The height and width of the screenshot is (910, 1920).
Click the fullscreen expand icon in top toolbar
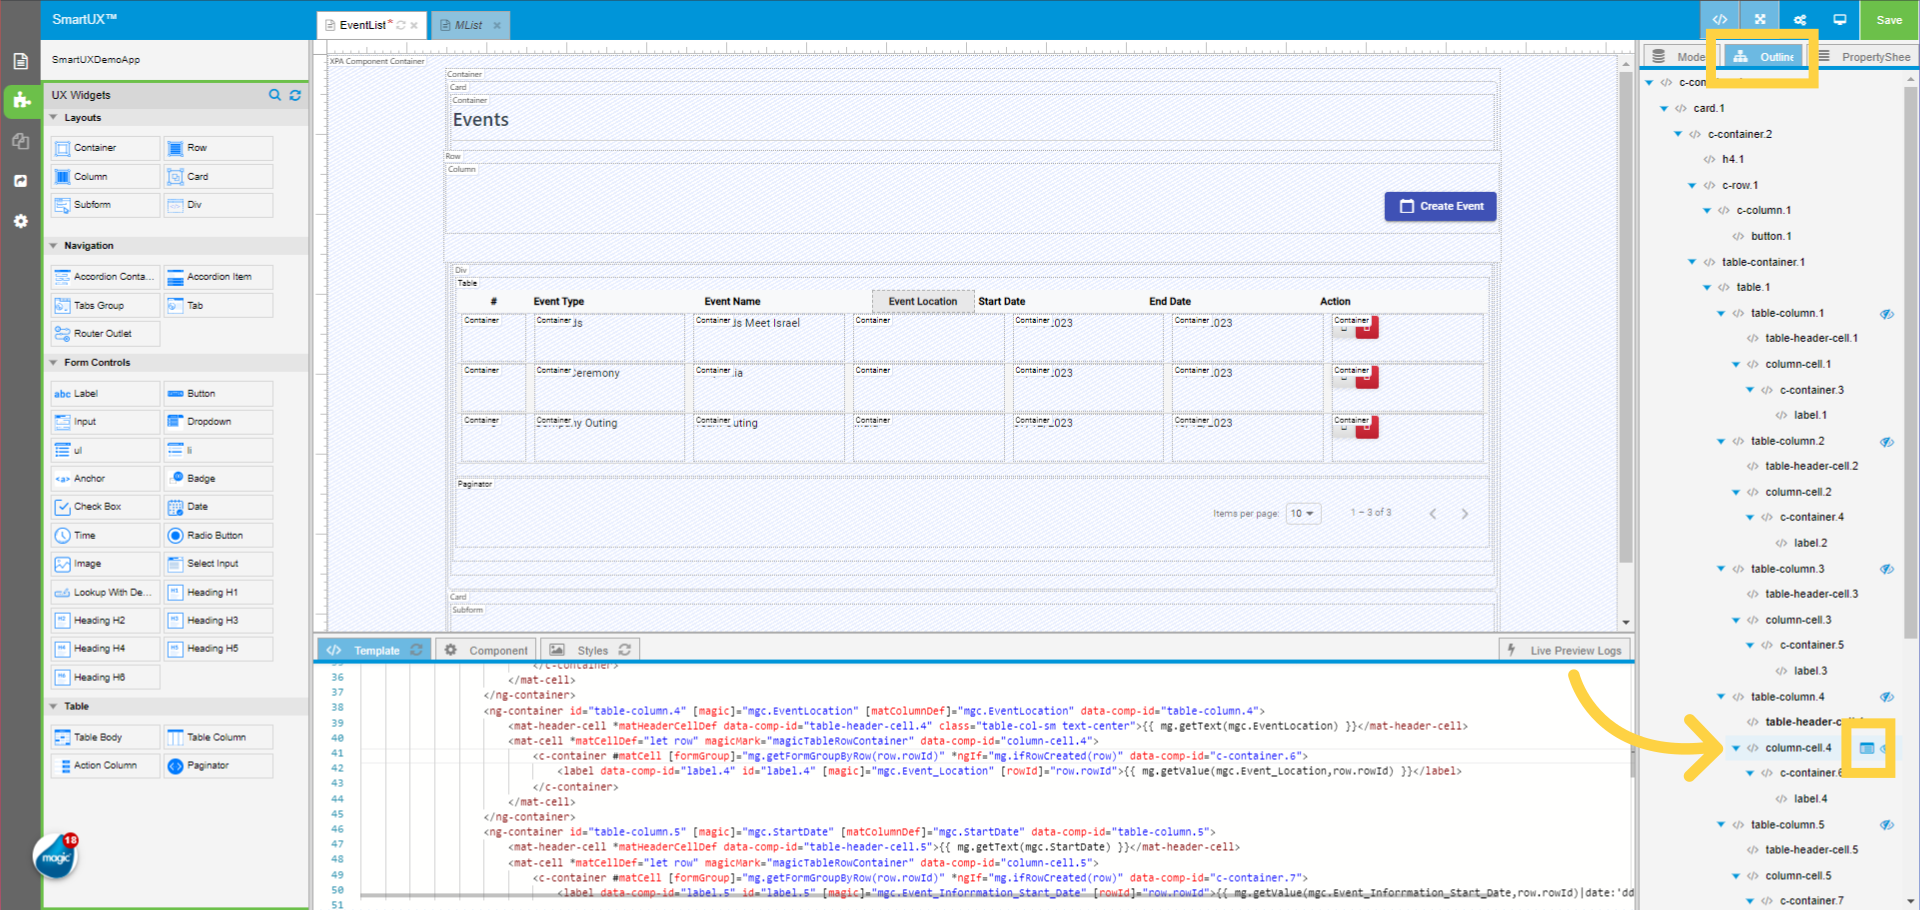[1760, 19]
